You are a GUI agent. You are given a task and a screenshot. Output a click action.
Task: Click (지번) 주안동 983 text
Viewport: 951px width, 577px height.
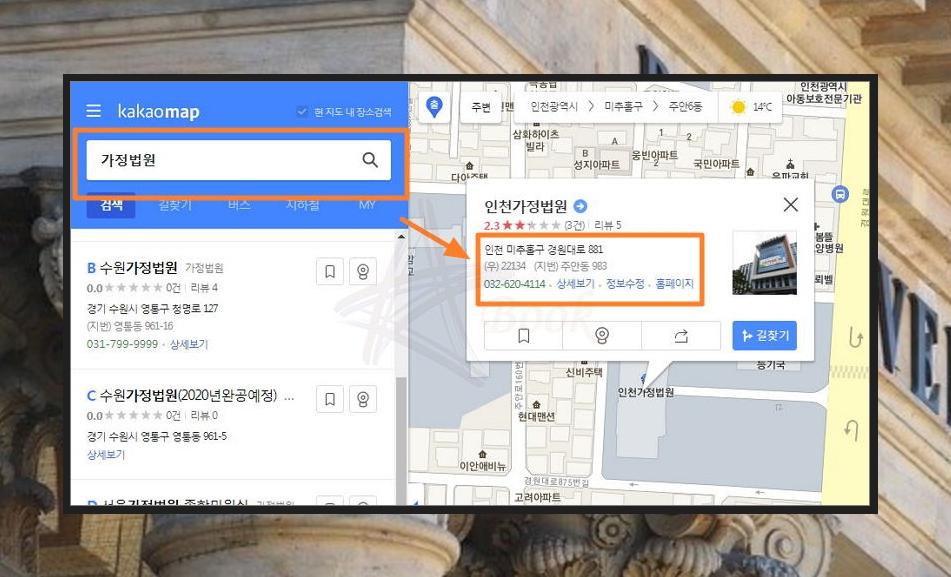[570, 266]
